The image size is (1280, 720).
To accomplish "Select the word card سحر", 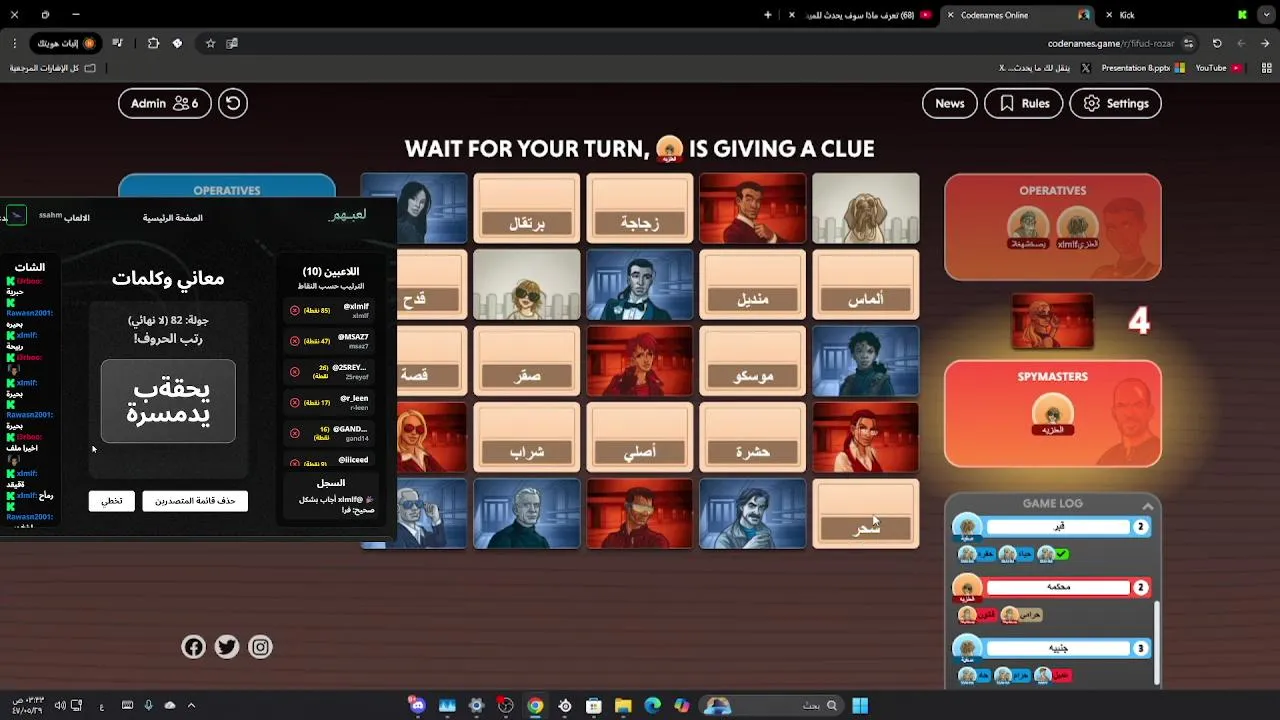I will click(x=866, y=514).
